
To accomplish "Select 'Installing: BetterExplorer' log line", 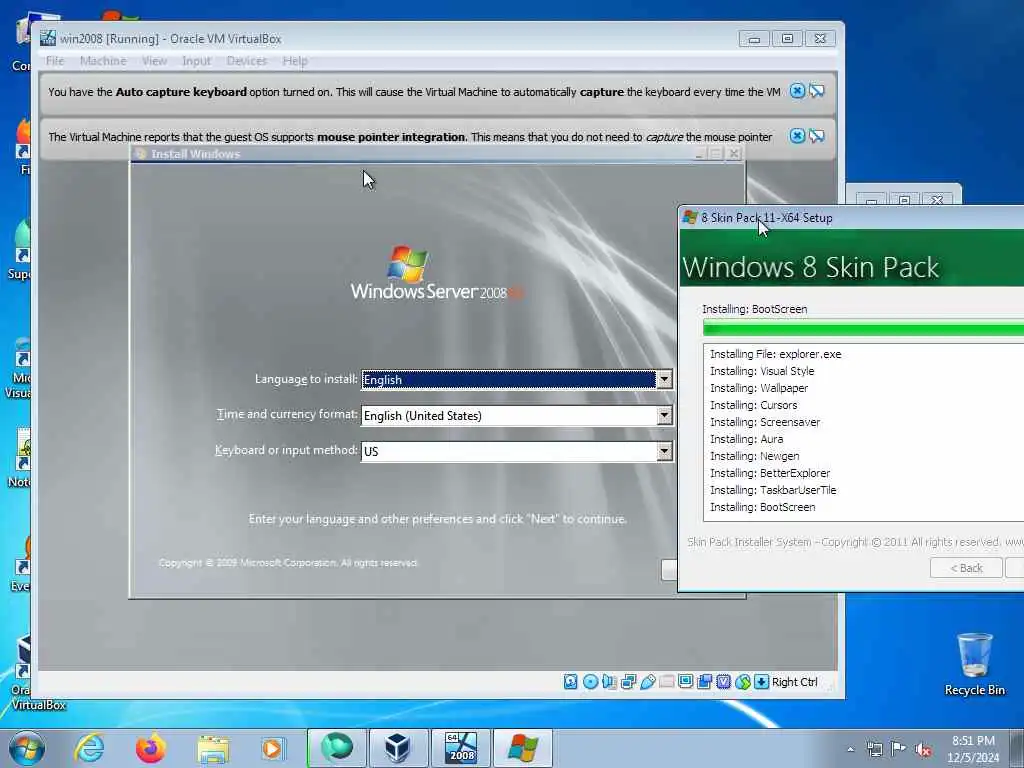I will coord(770,473).
